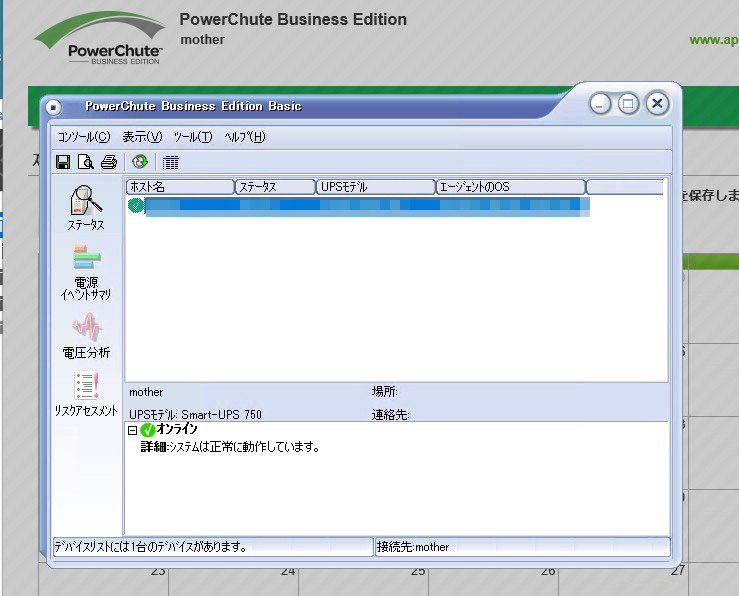The image size is (739, 596).
Task: Click the 接続先:mother status bar entry
Action: pyautogui.click(x=523, y=547)
